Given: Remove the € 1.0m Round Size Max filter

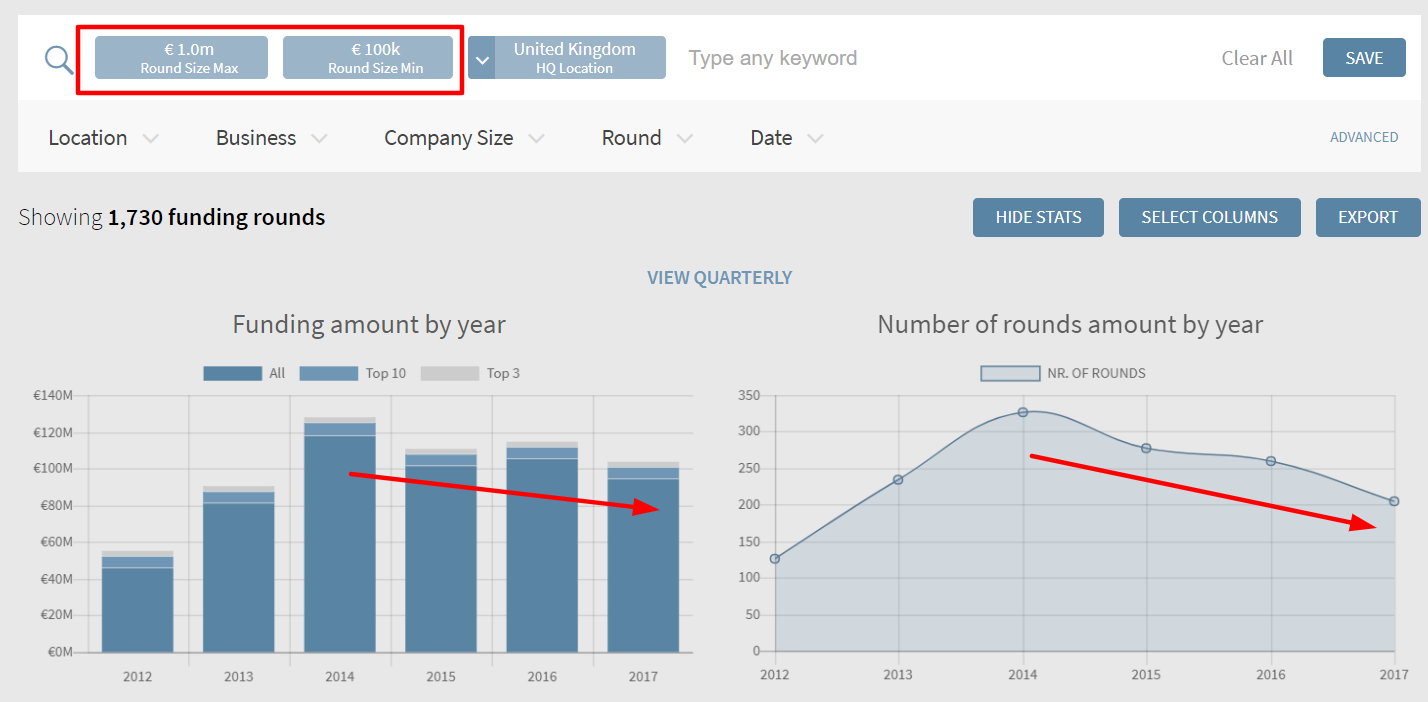Looking at the screenshot, I should 181,58.
